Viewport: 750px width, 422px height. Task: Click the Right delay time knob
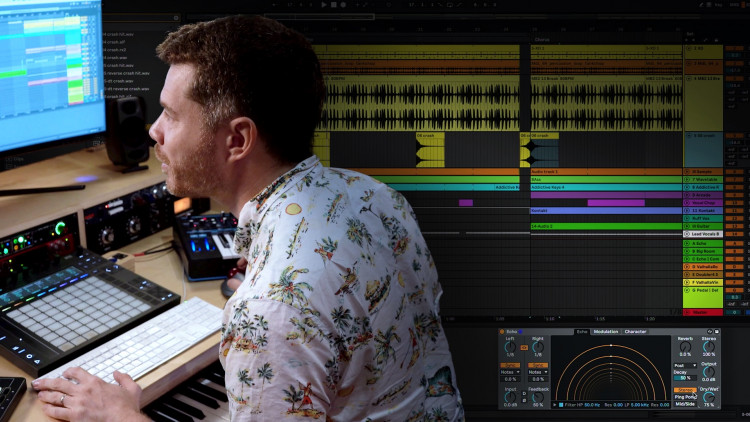coord(538,347)
